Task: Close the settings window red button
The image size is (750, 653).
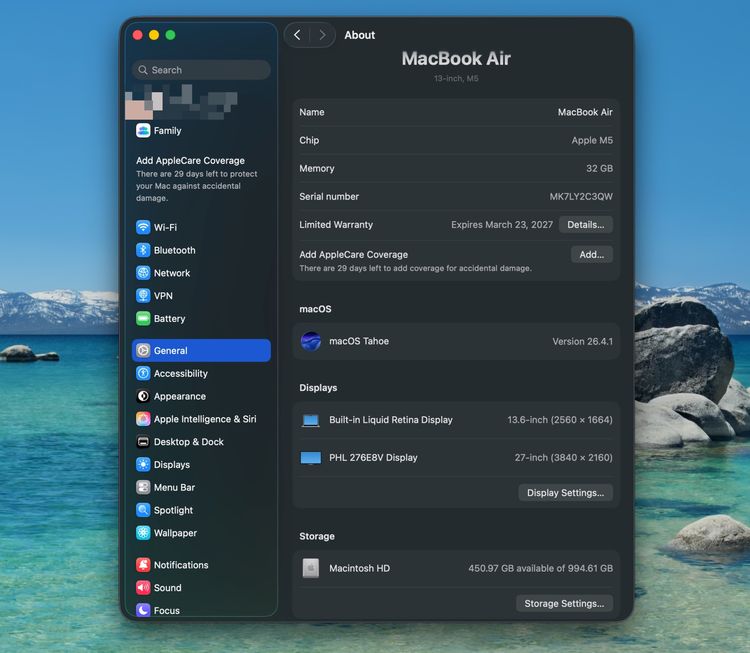Action: tap(138, 35)
